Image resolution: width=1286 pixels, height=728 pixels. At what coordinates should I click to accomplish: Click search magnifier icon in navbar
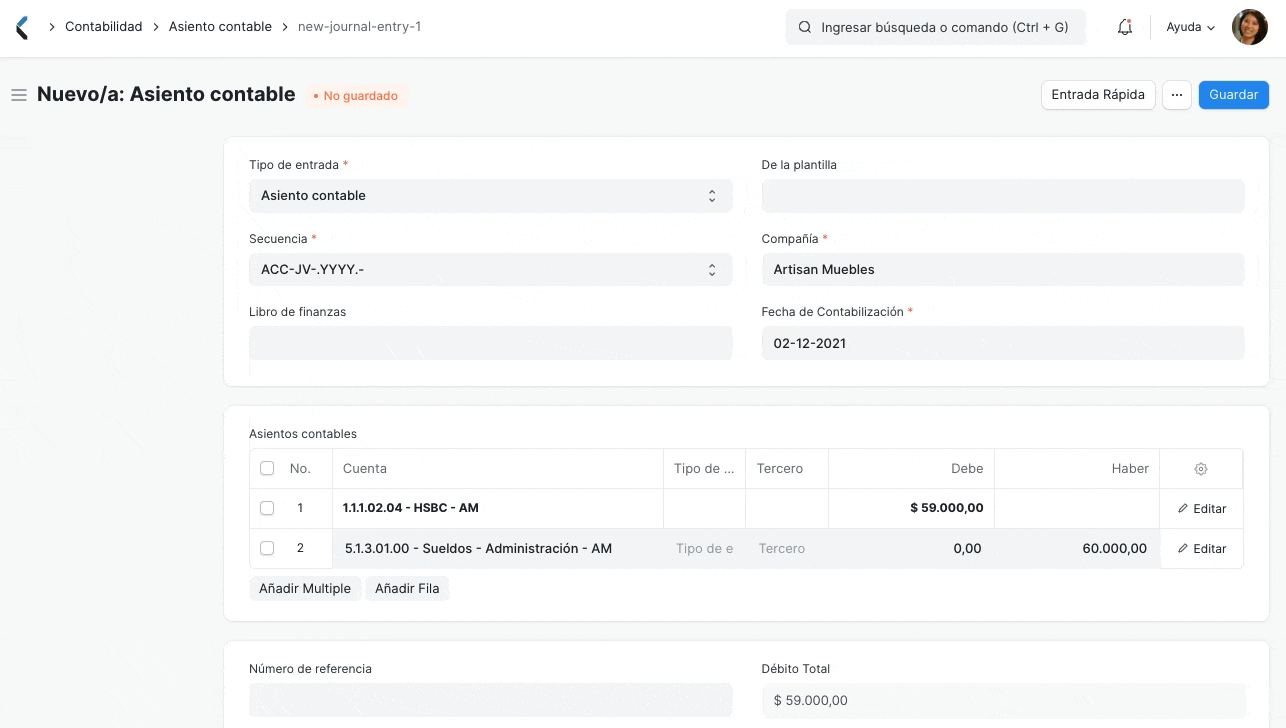click(804, 27)
